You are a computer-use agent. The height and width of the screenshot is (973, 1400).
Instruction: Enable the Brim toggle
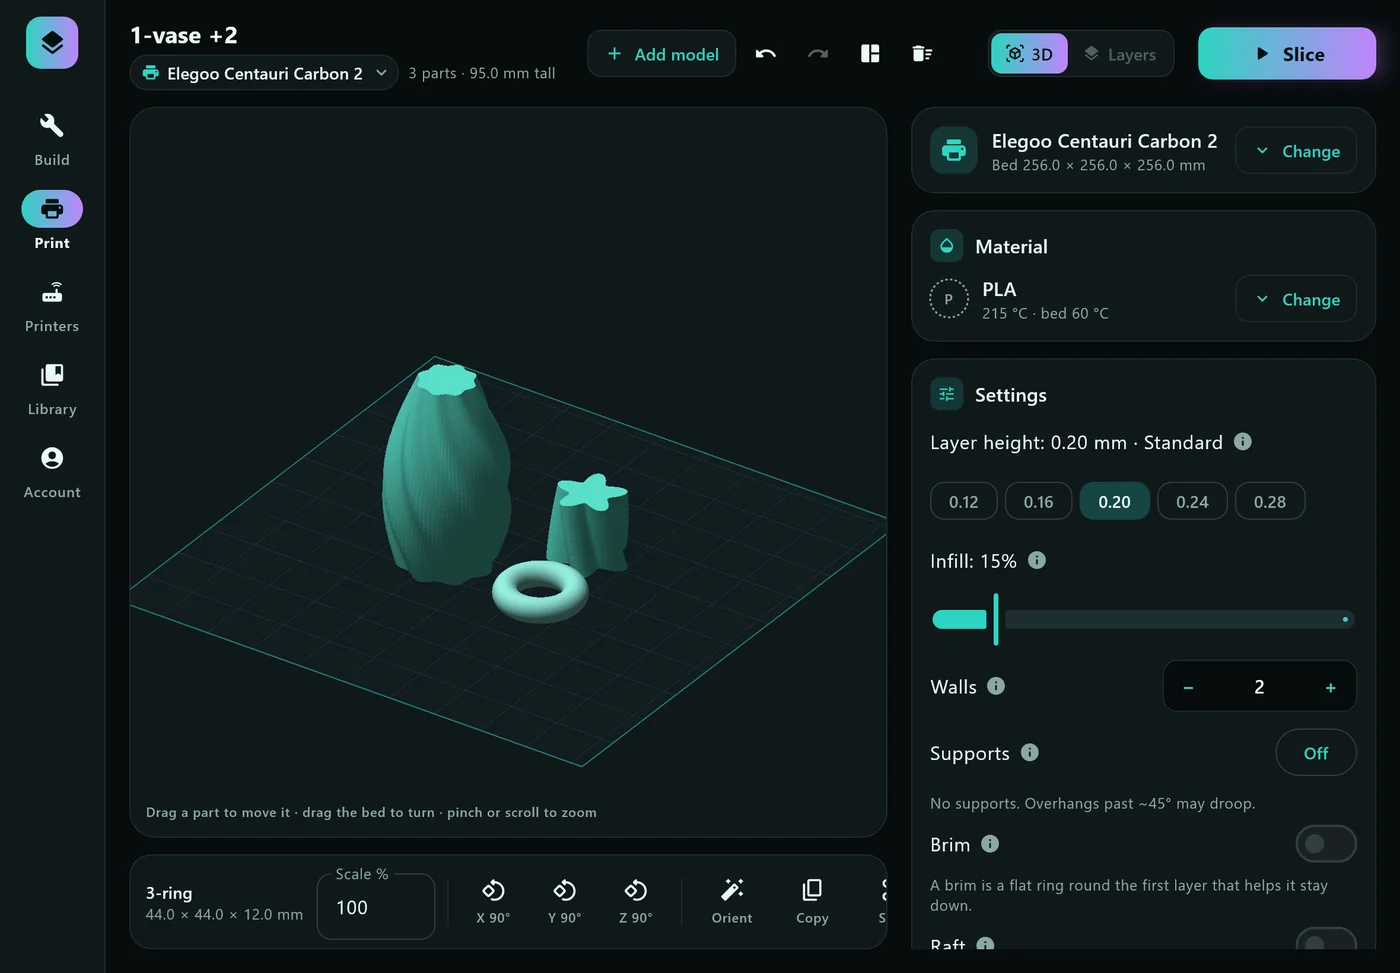click(x=1326, y=844)
